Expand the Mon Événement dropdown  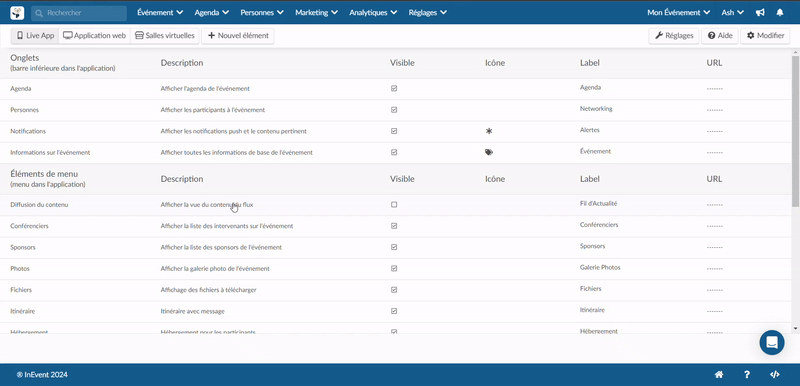tap(679, 13)
